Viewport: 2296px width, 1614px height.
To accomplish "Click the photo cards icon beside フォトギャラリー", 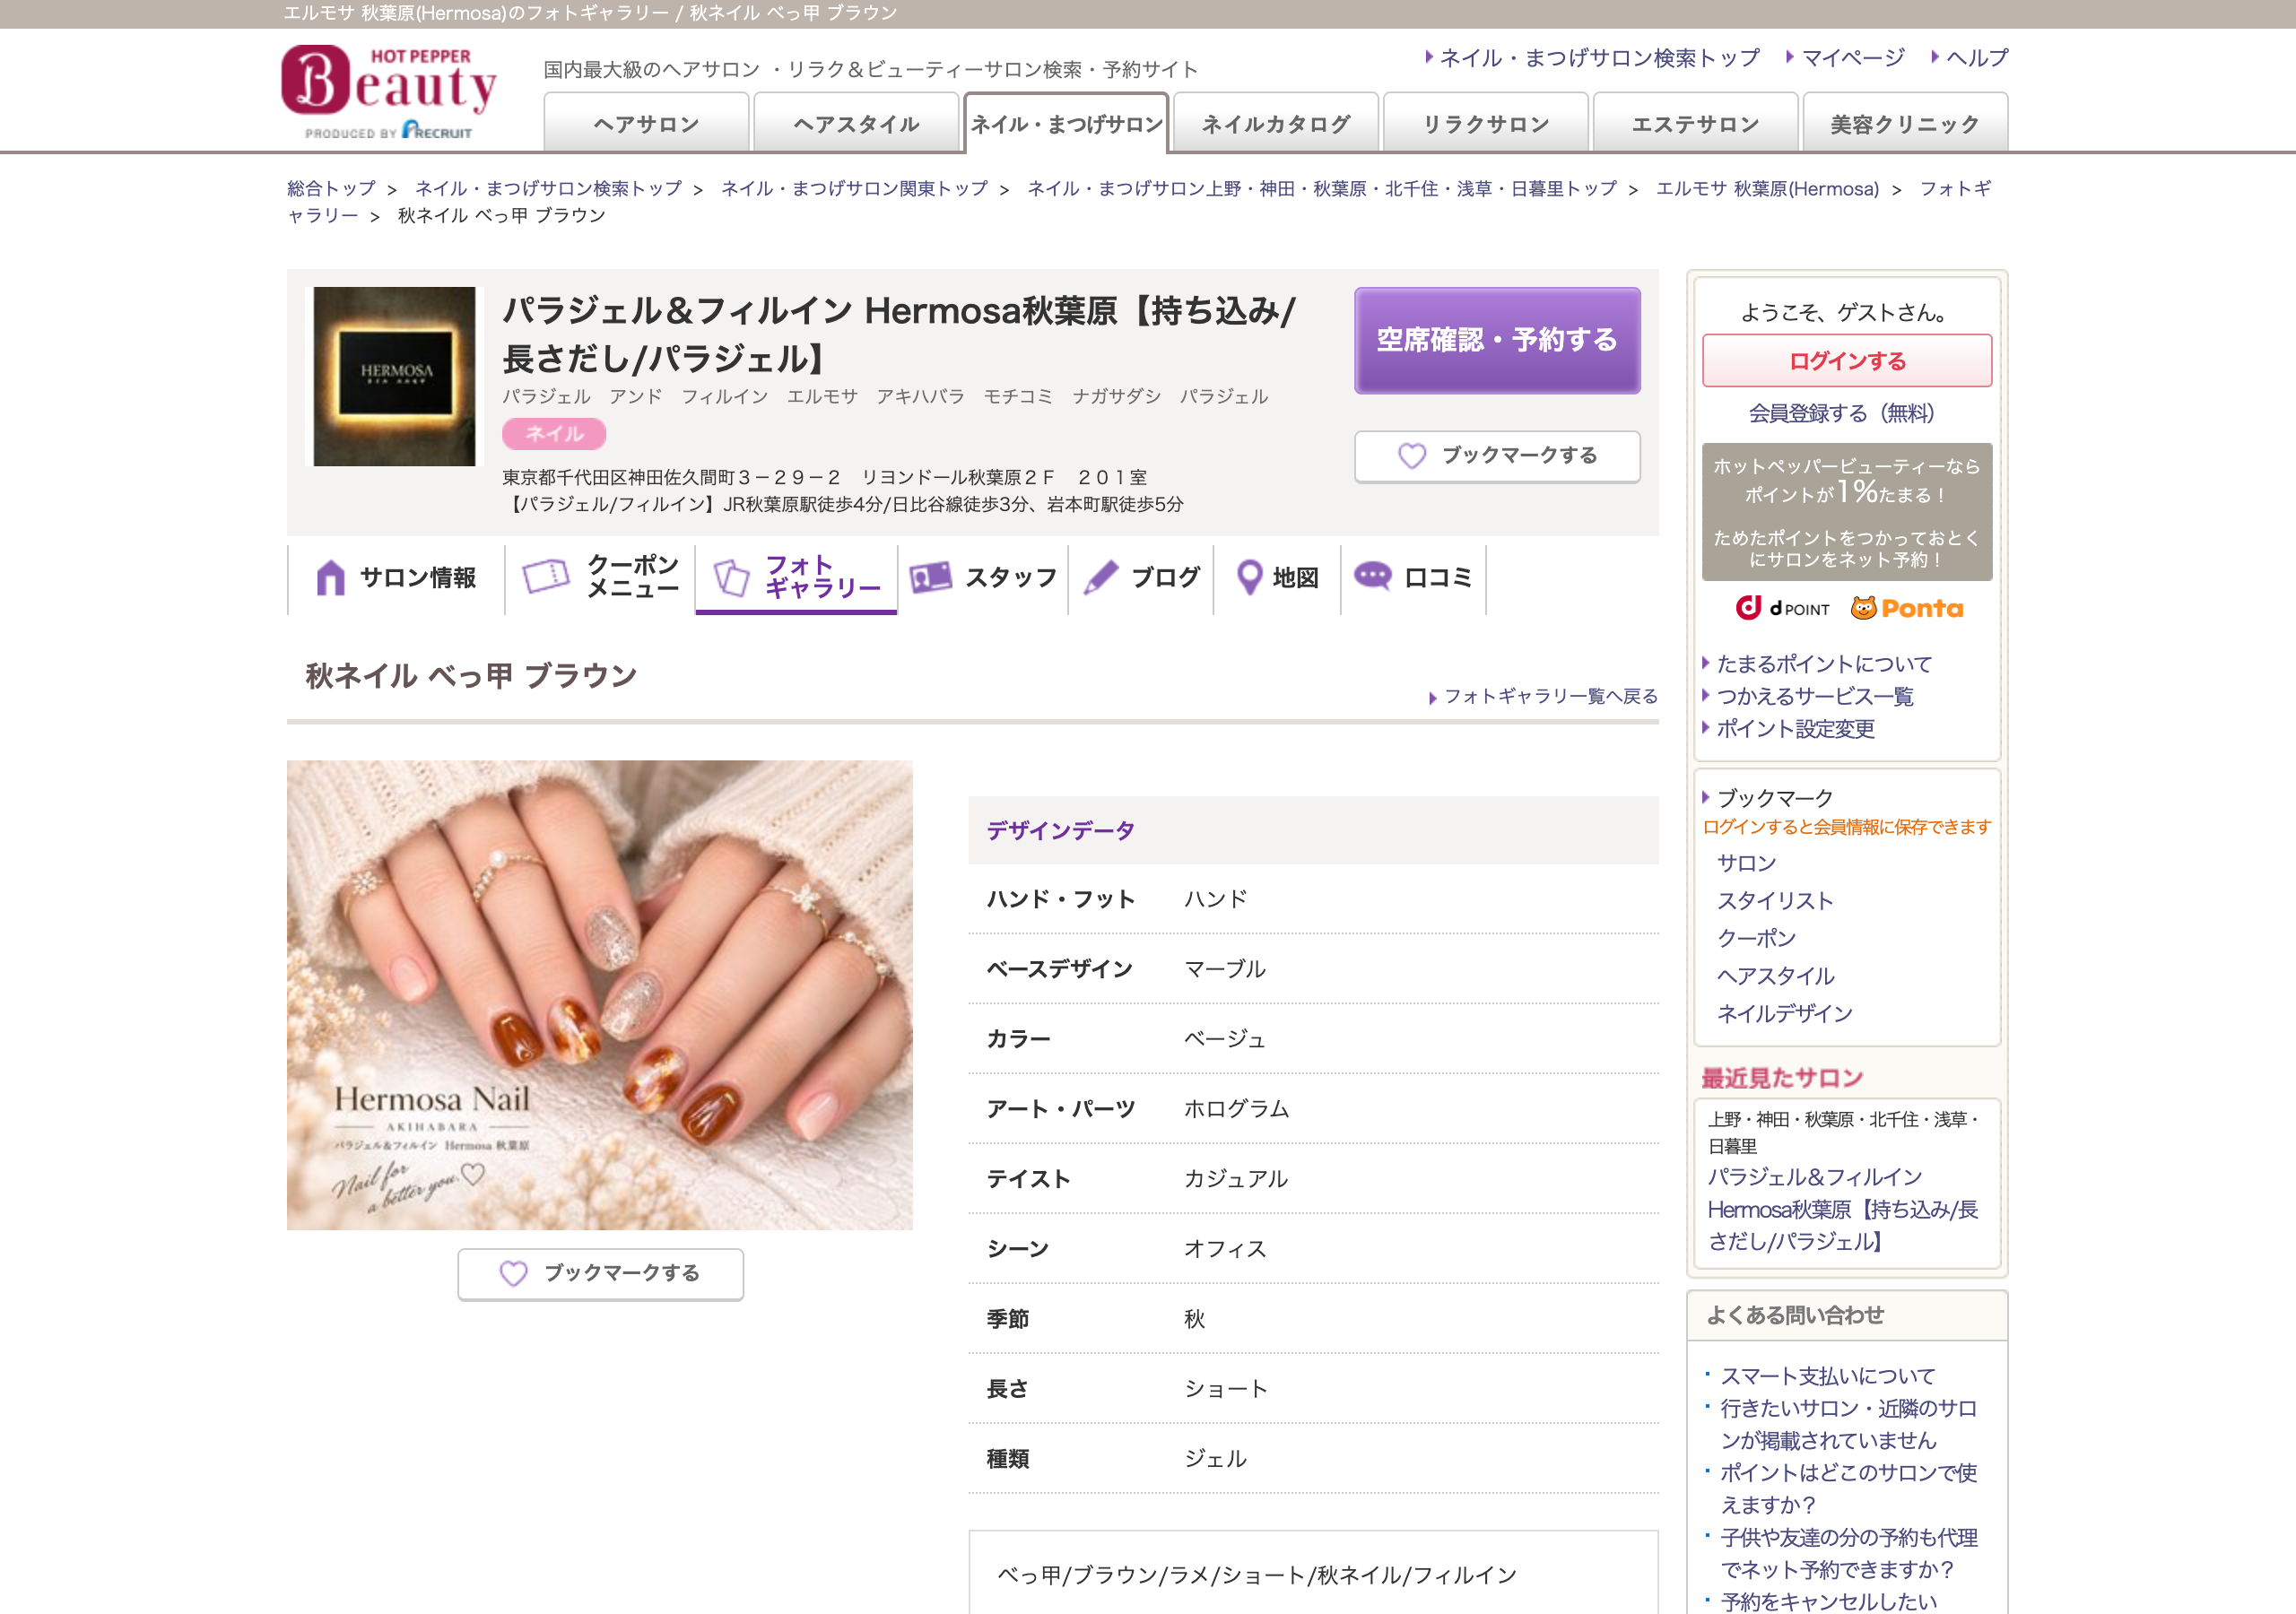I will coord(731,577).
